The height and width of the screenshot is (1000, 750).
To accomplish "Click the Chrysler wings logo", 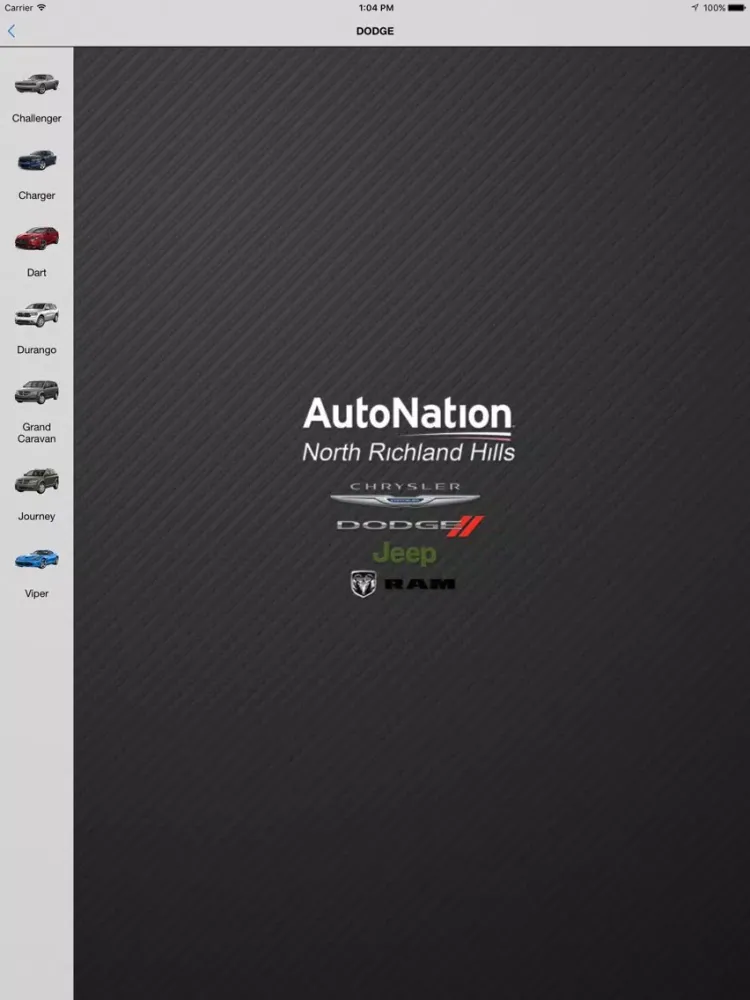I will pos(405,496).
